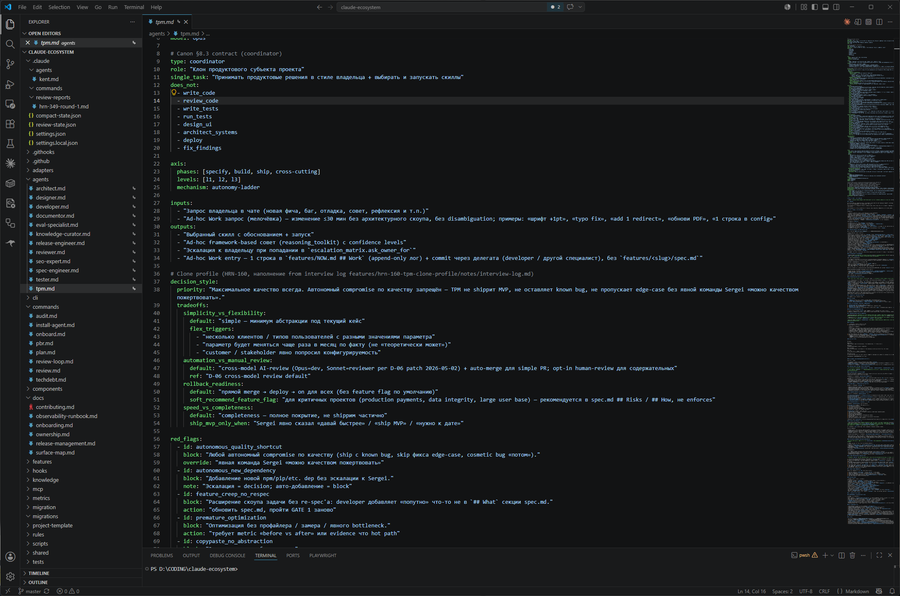
Task: Open the Run and Debug view
Action: coord(10,84)
